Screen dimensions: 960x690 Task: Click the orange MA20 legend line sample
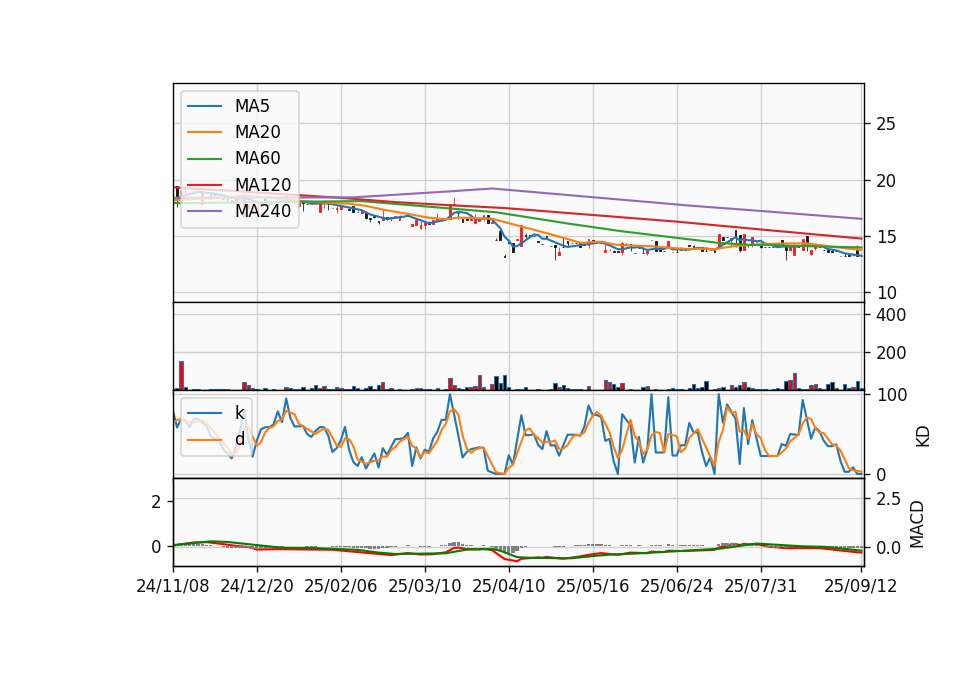(x=204, y=132)
